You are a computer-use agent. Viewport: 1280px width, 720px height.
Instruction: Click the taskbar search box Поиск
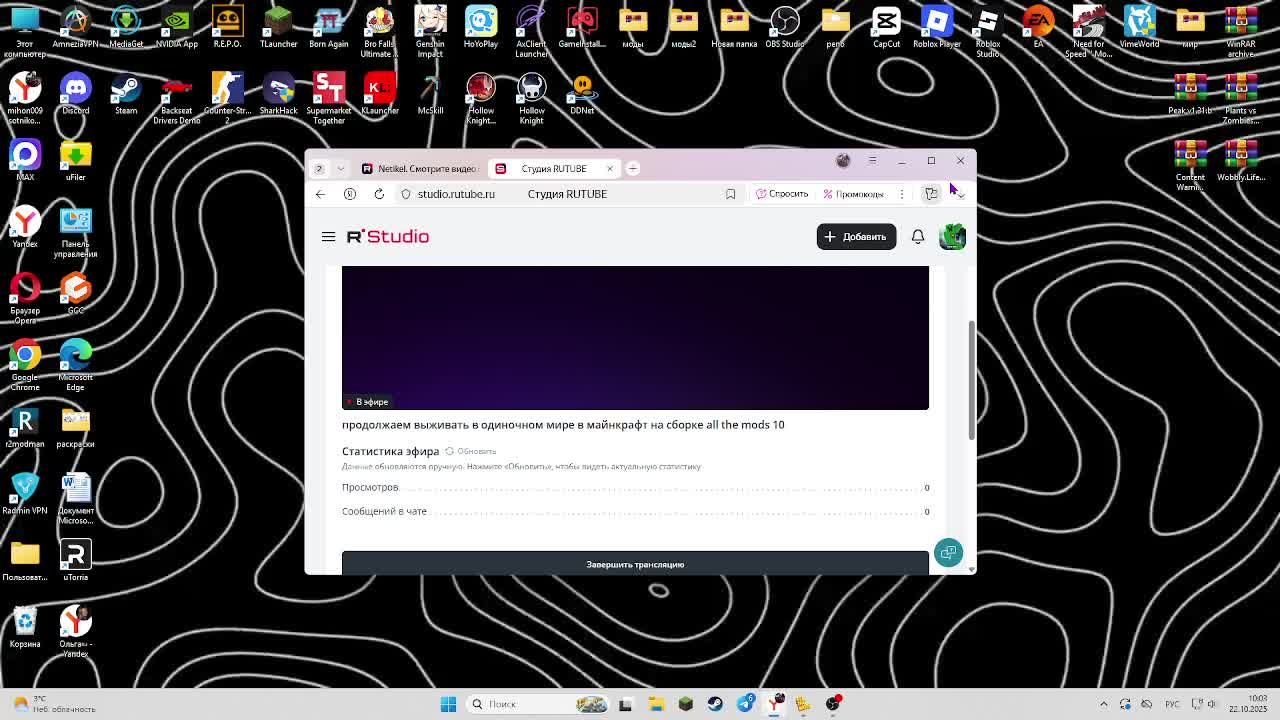coord(538,704)
